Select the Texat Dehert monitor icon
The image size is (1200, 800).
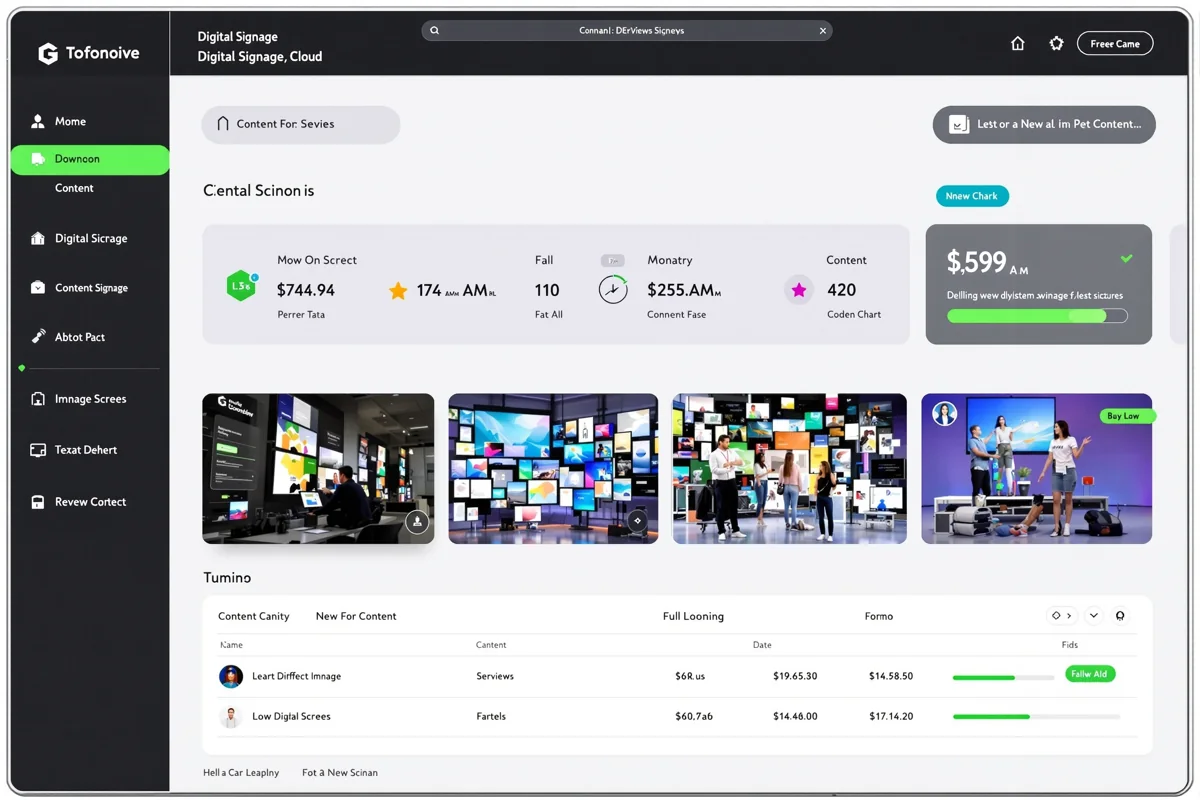(x=38, y=450)
